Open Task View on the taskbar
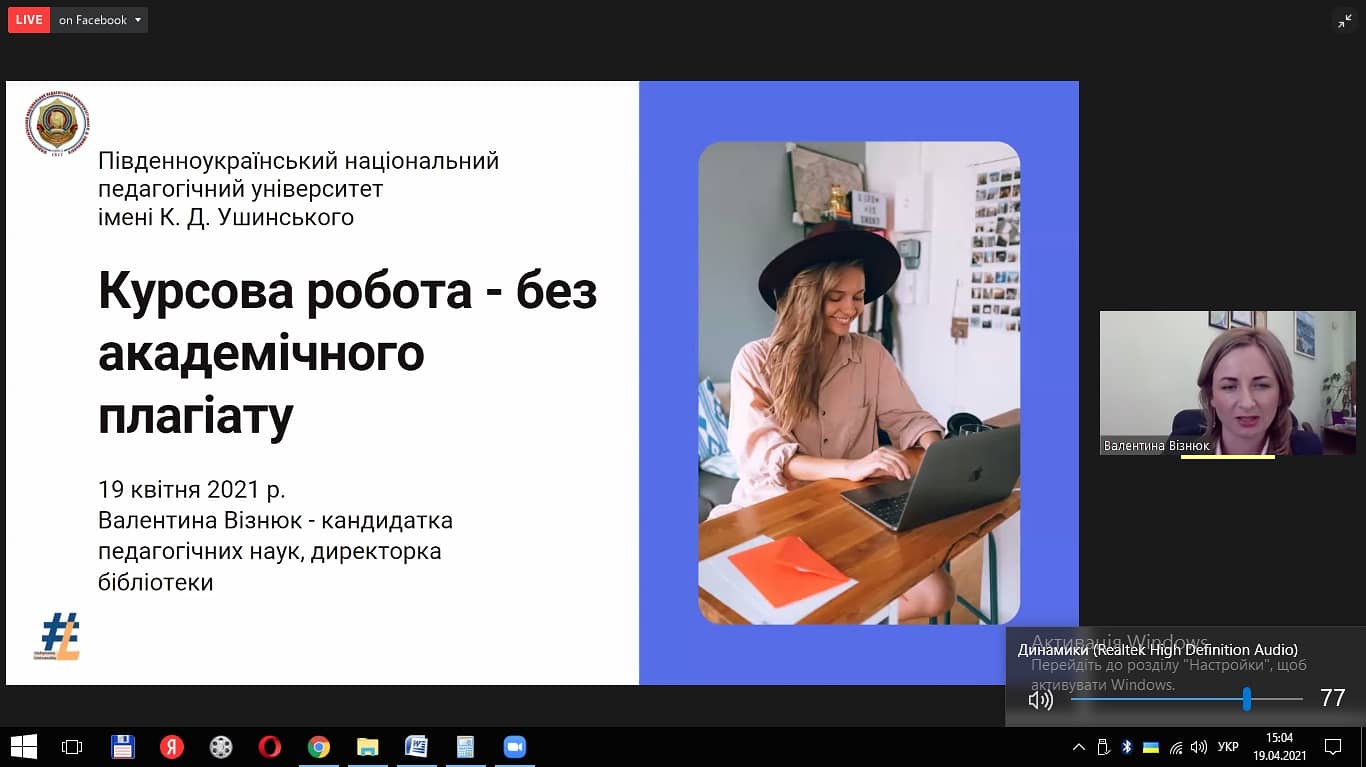 (72, 747)
